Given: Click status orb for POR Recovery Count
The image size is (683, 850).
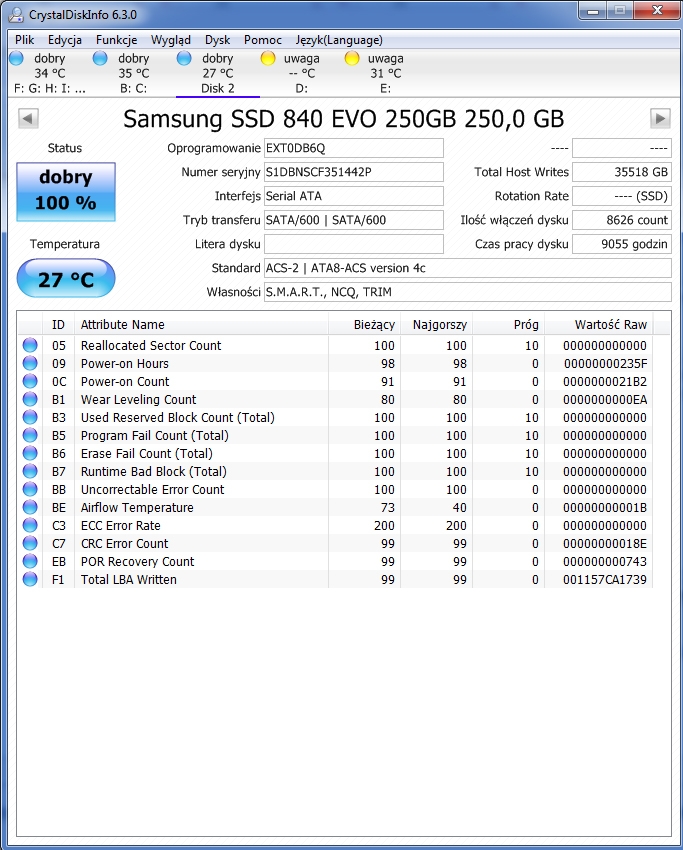Looking at the screenshot, I should point(30,561).
